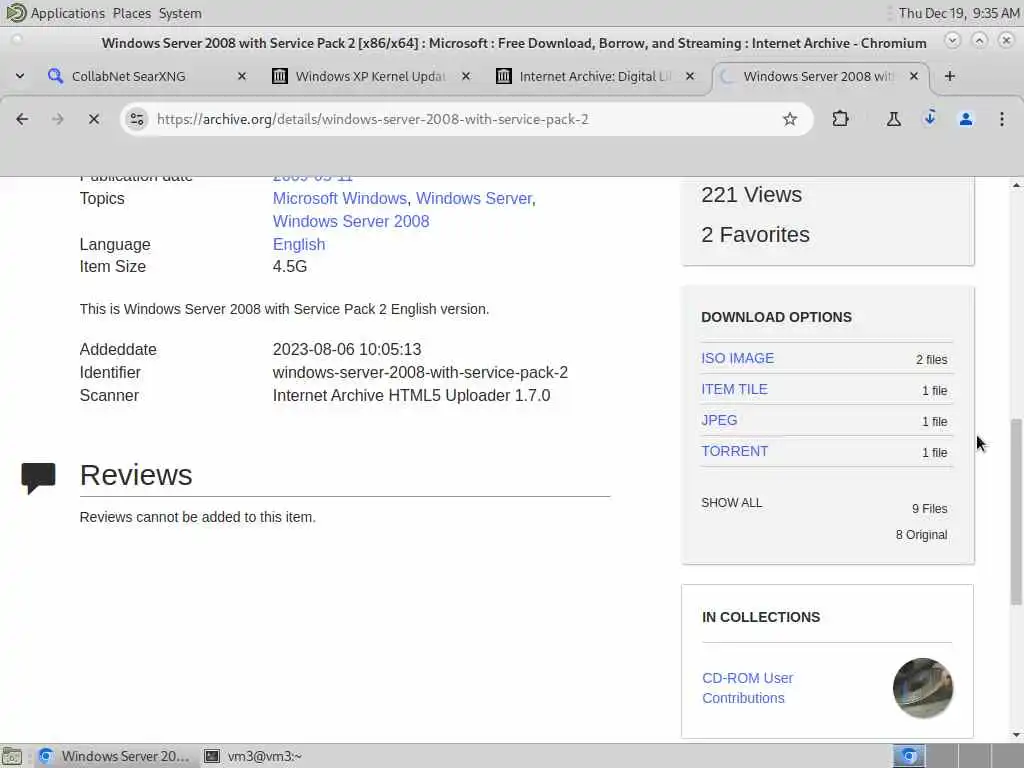Click the Reviews heading
The height and width of the screenshot is (768, 1024).
pos(136,475)
